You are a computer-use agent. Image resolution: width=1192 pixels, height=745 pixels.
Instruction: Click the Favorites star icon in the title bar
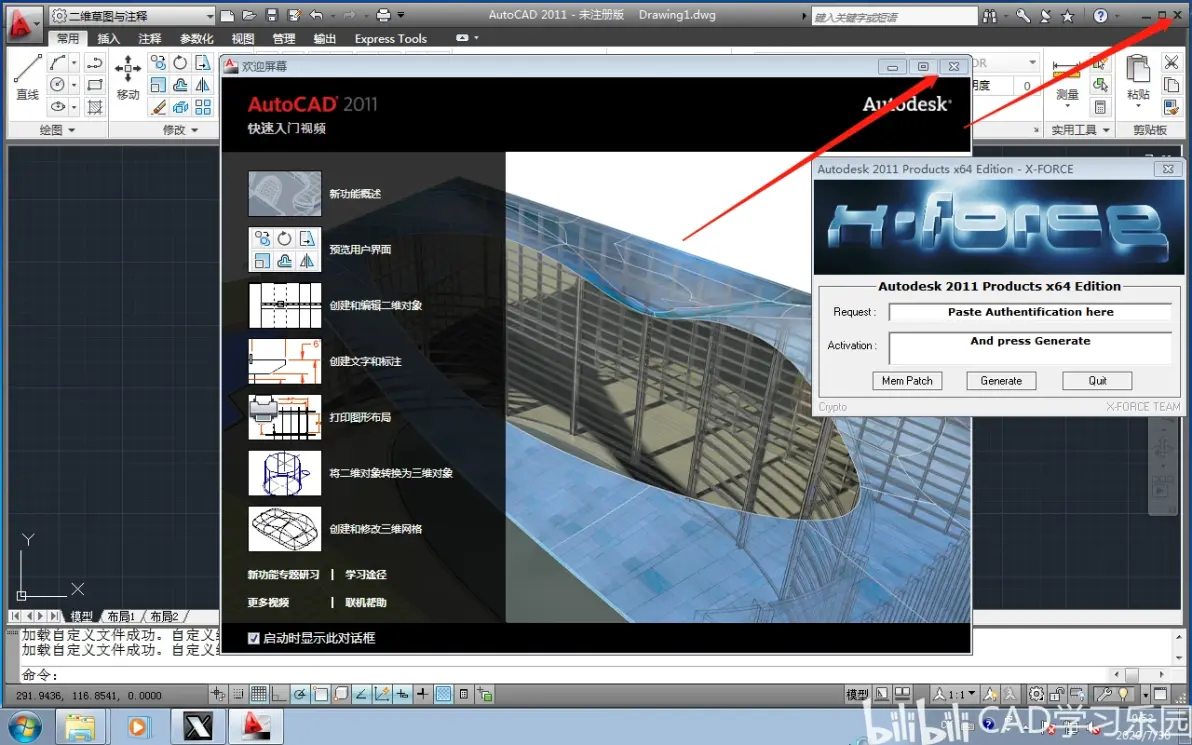point(1067,15)
